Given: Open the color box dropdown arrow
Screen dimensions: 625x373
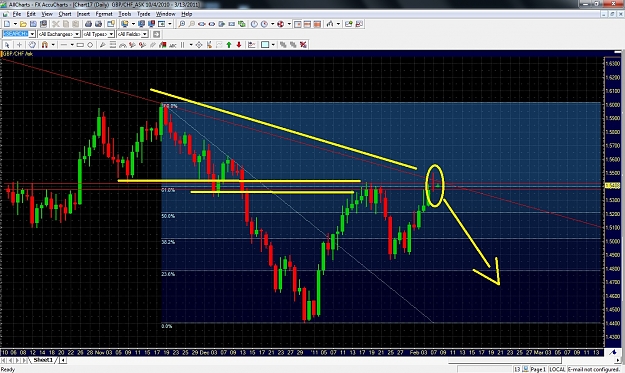Looking at the screenshot, I should [273, 45].
